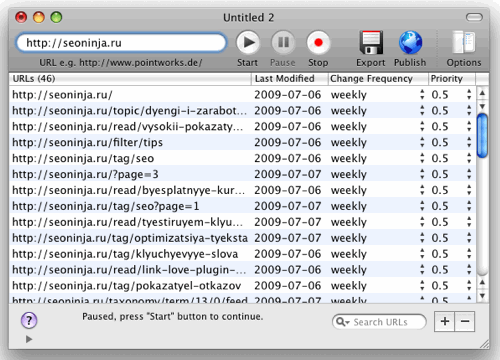Open help with the purple question mark

pos(29,321)
